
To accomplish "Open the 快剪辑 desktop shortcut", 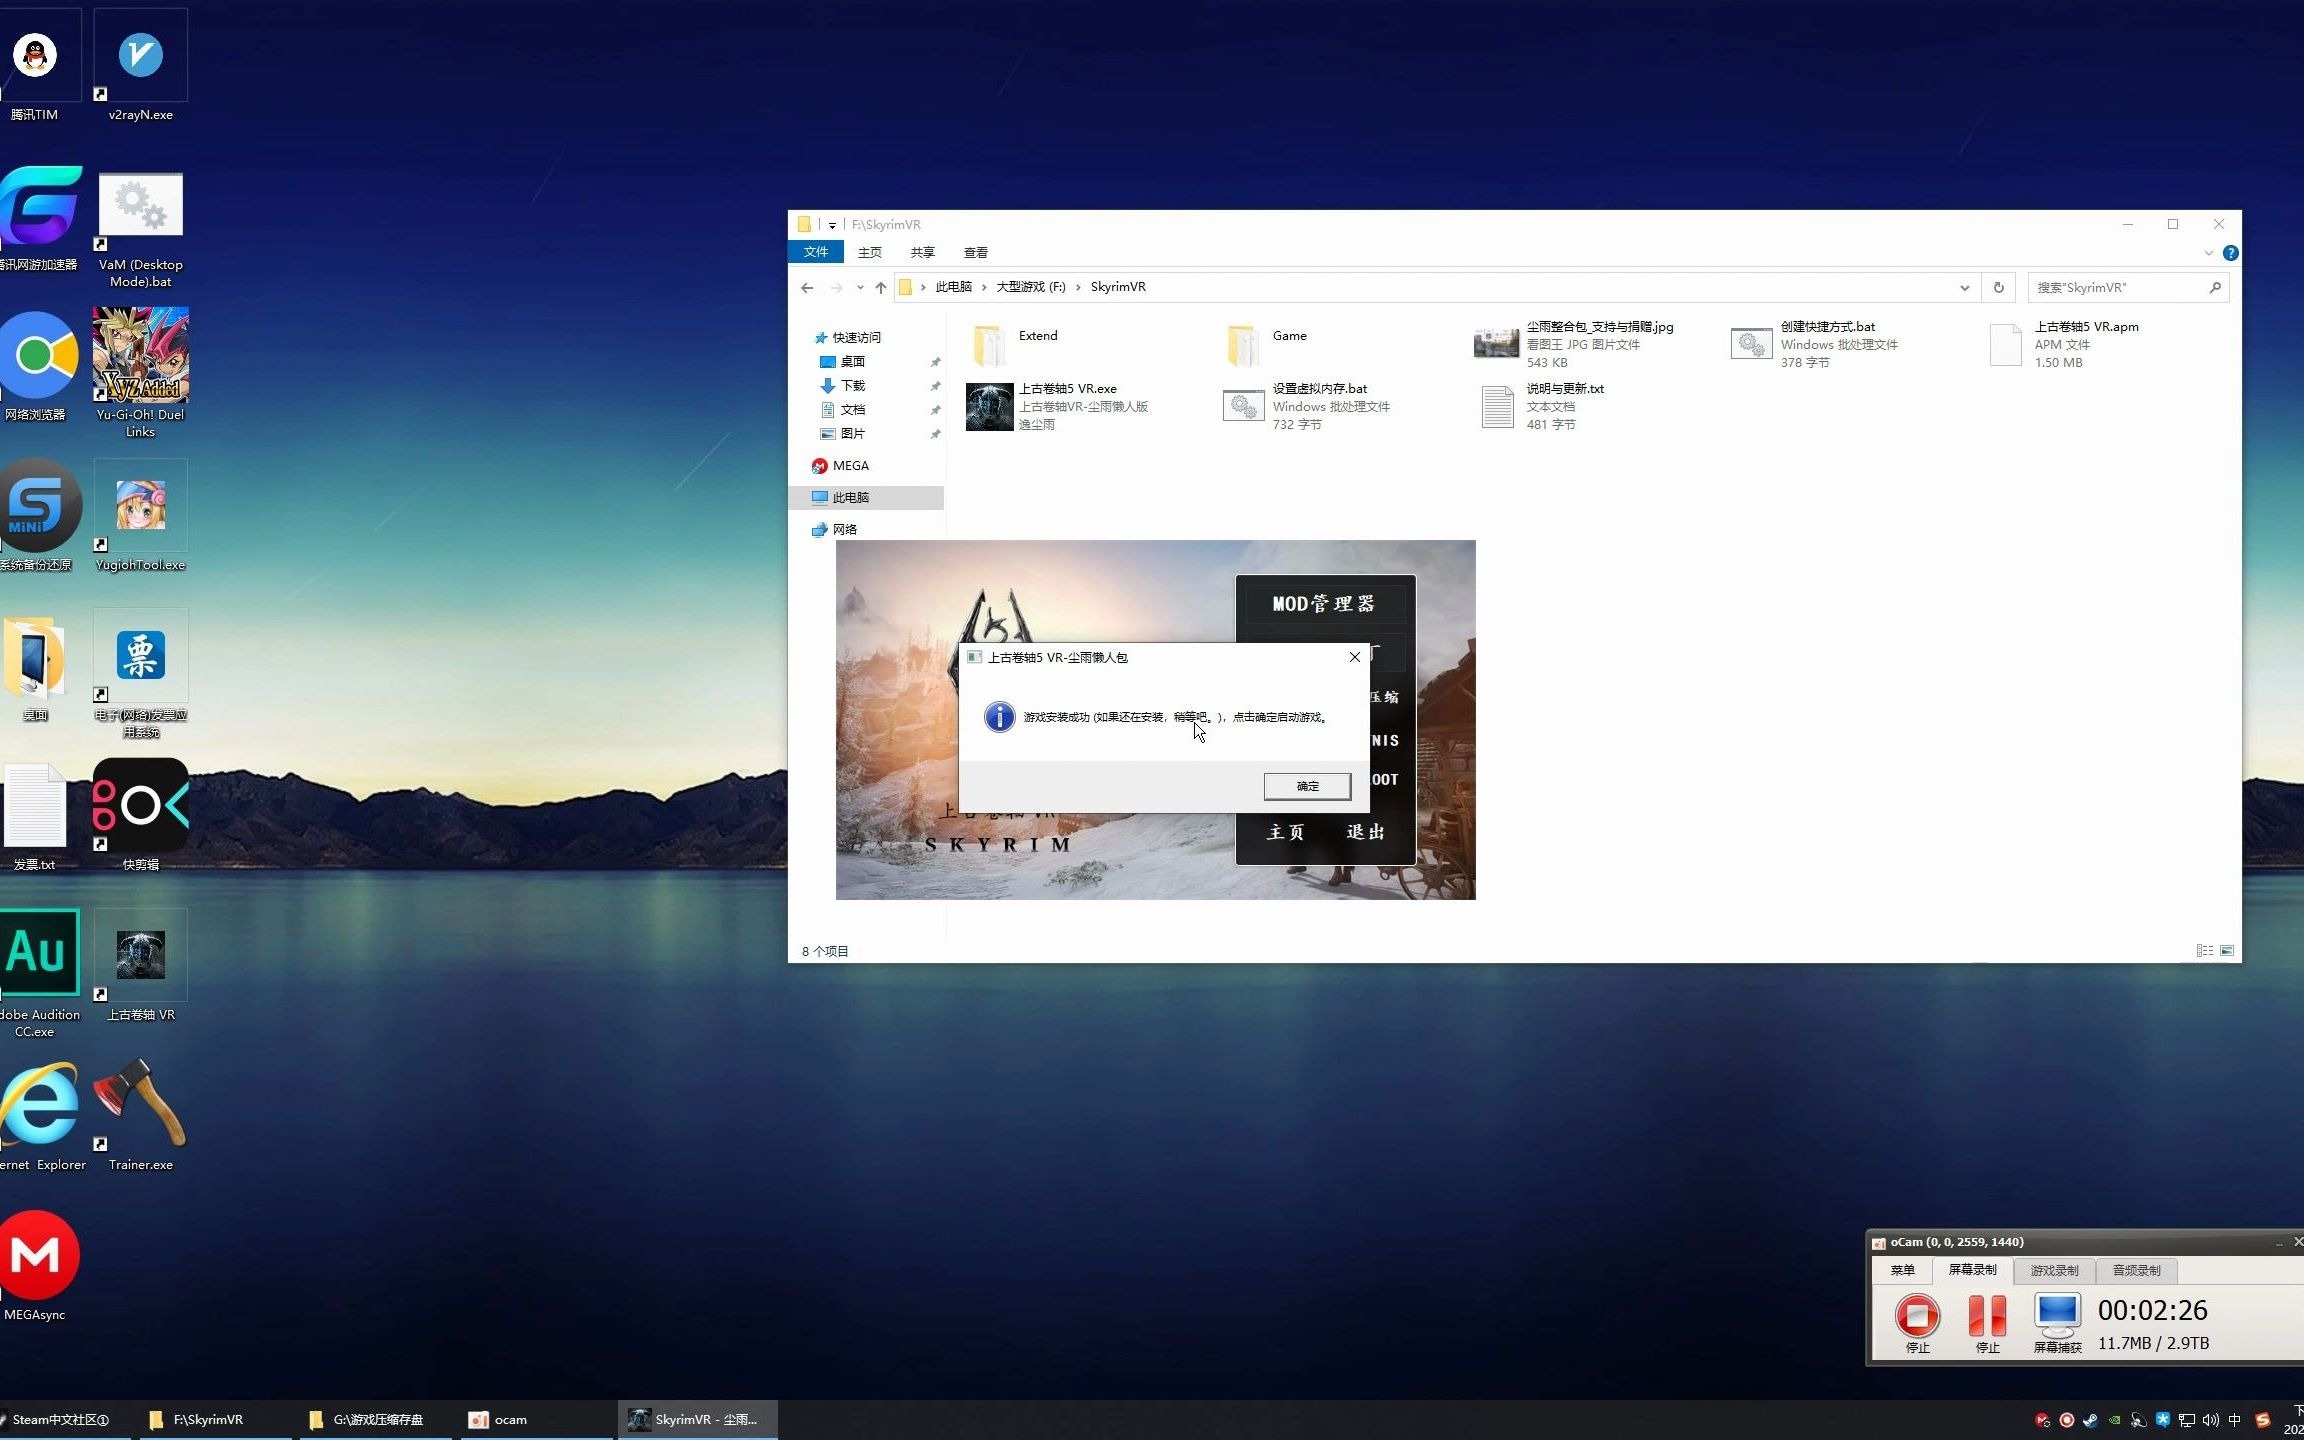I will click(x=141, y=815).
